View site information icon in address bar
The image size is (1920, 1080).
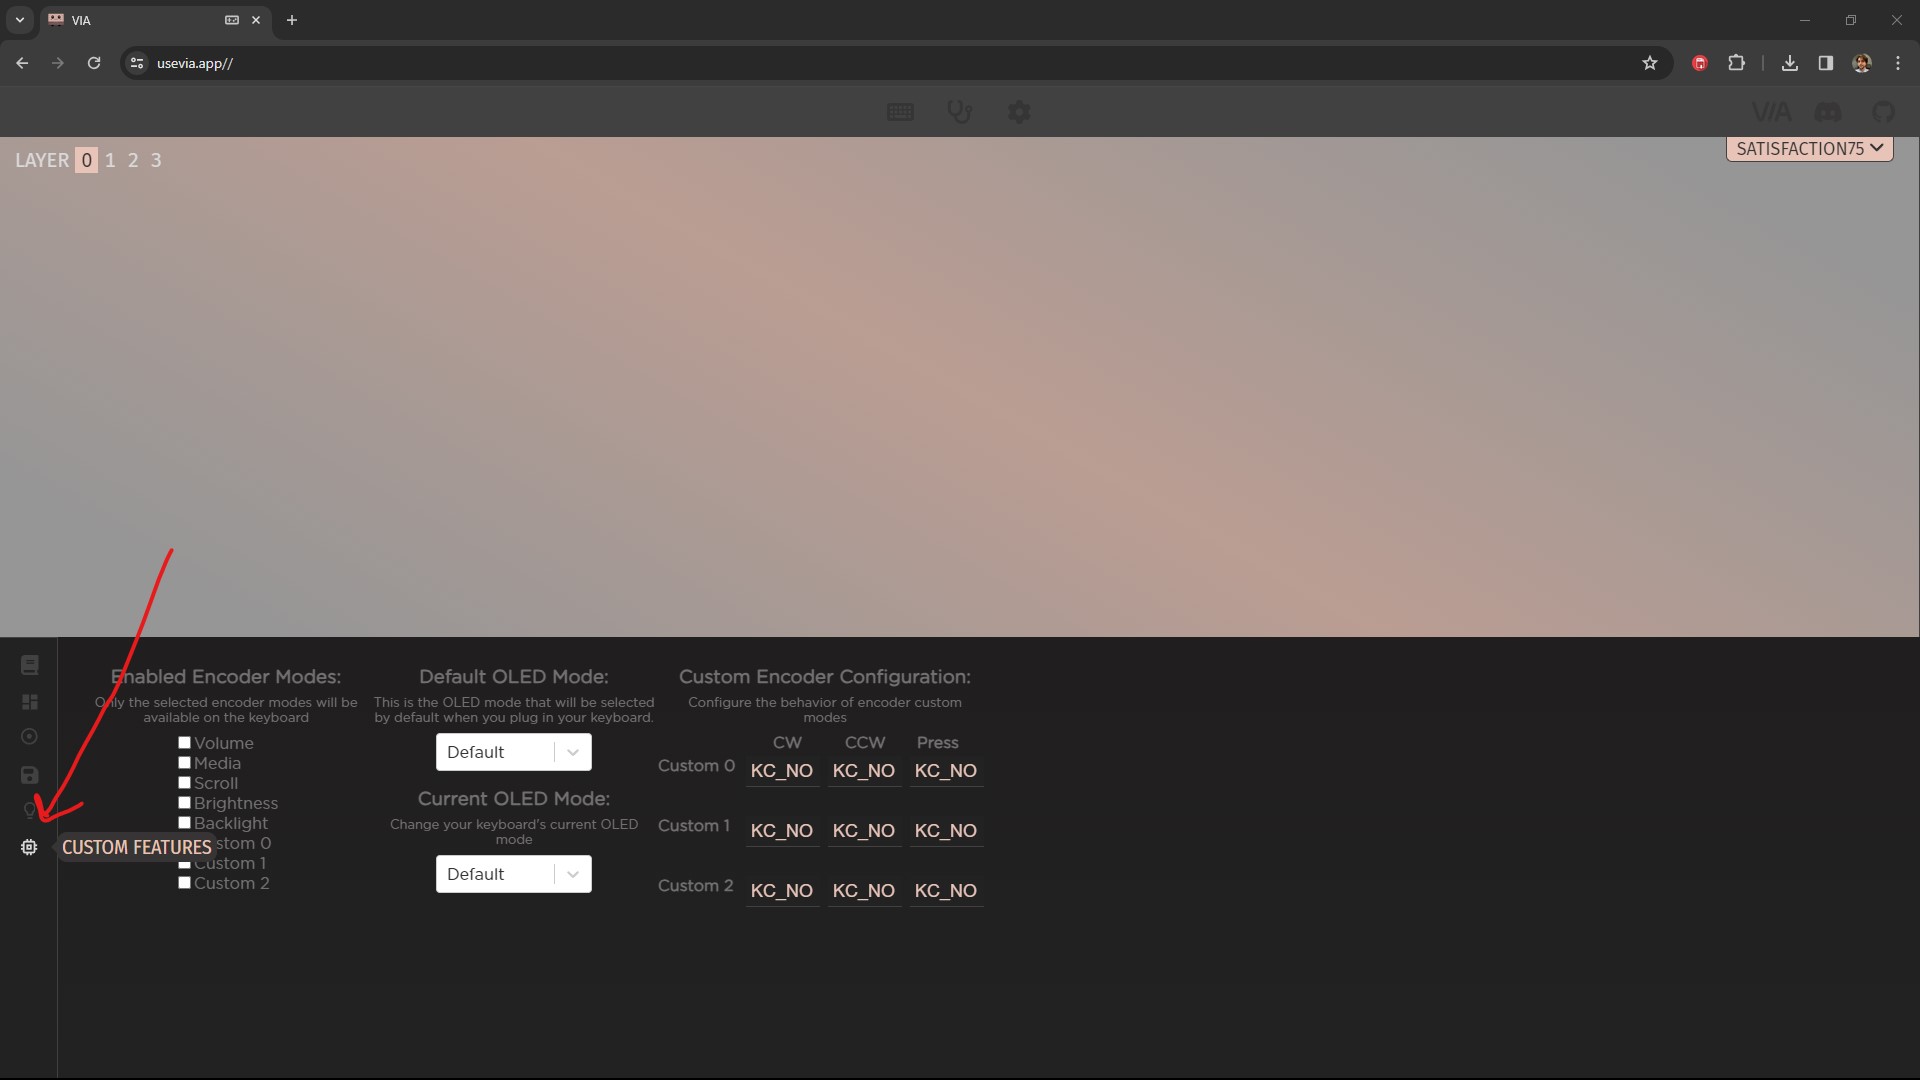(137, 63)
